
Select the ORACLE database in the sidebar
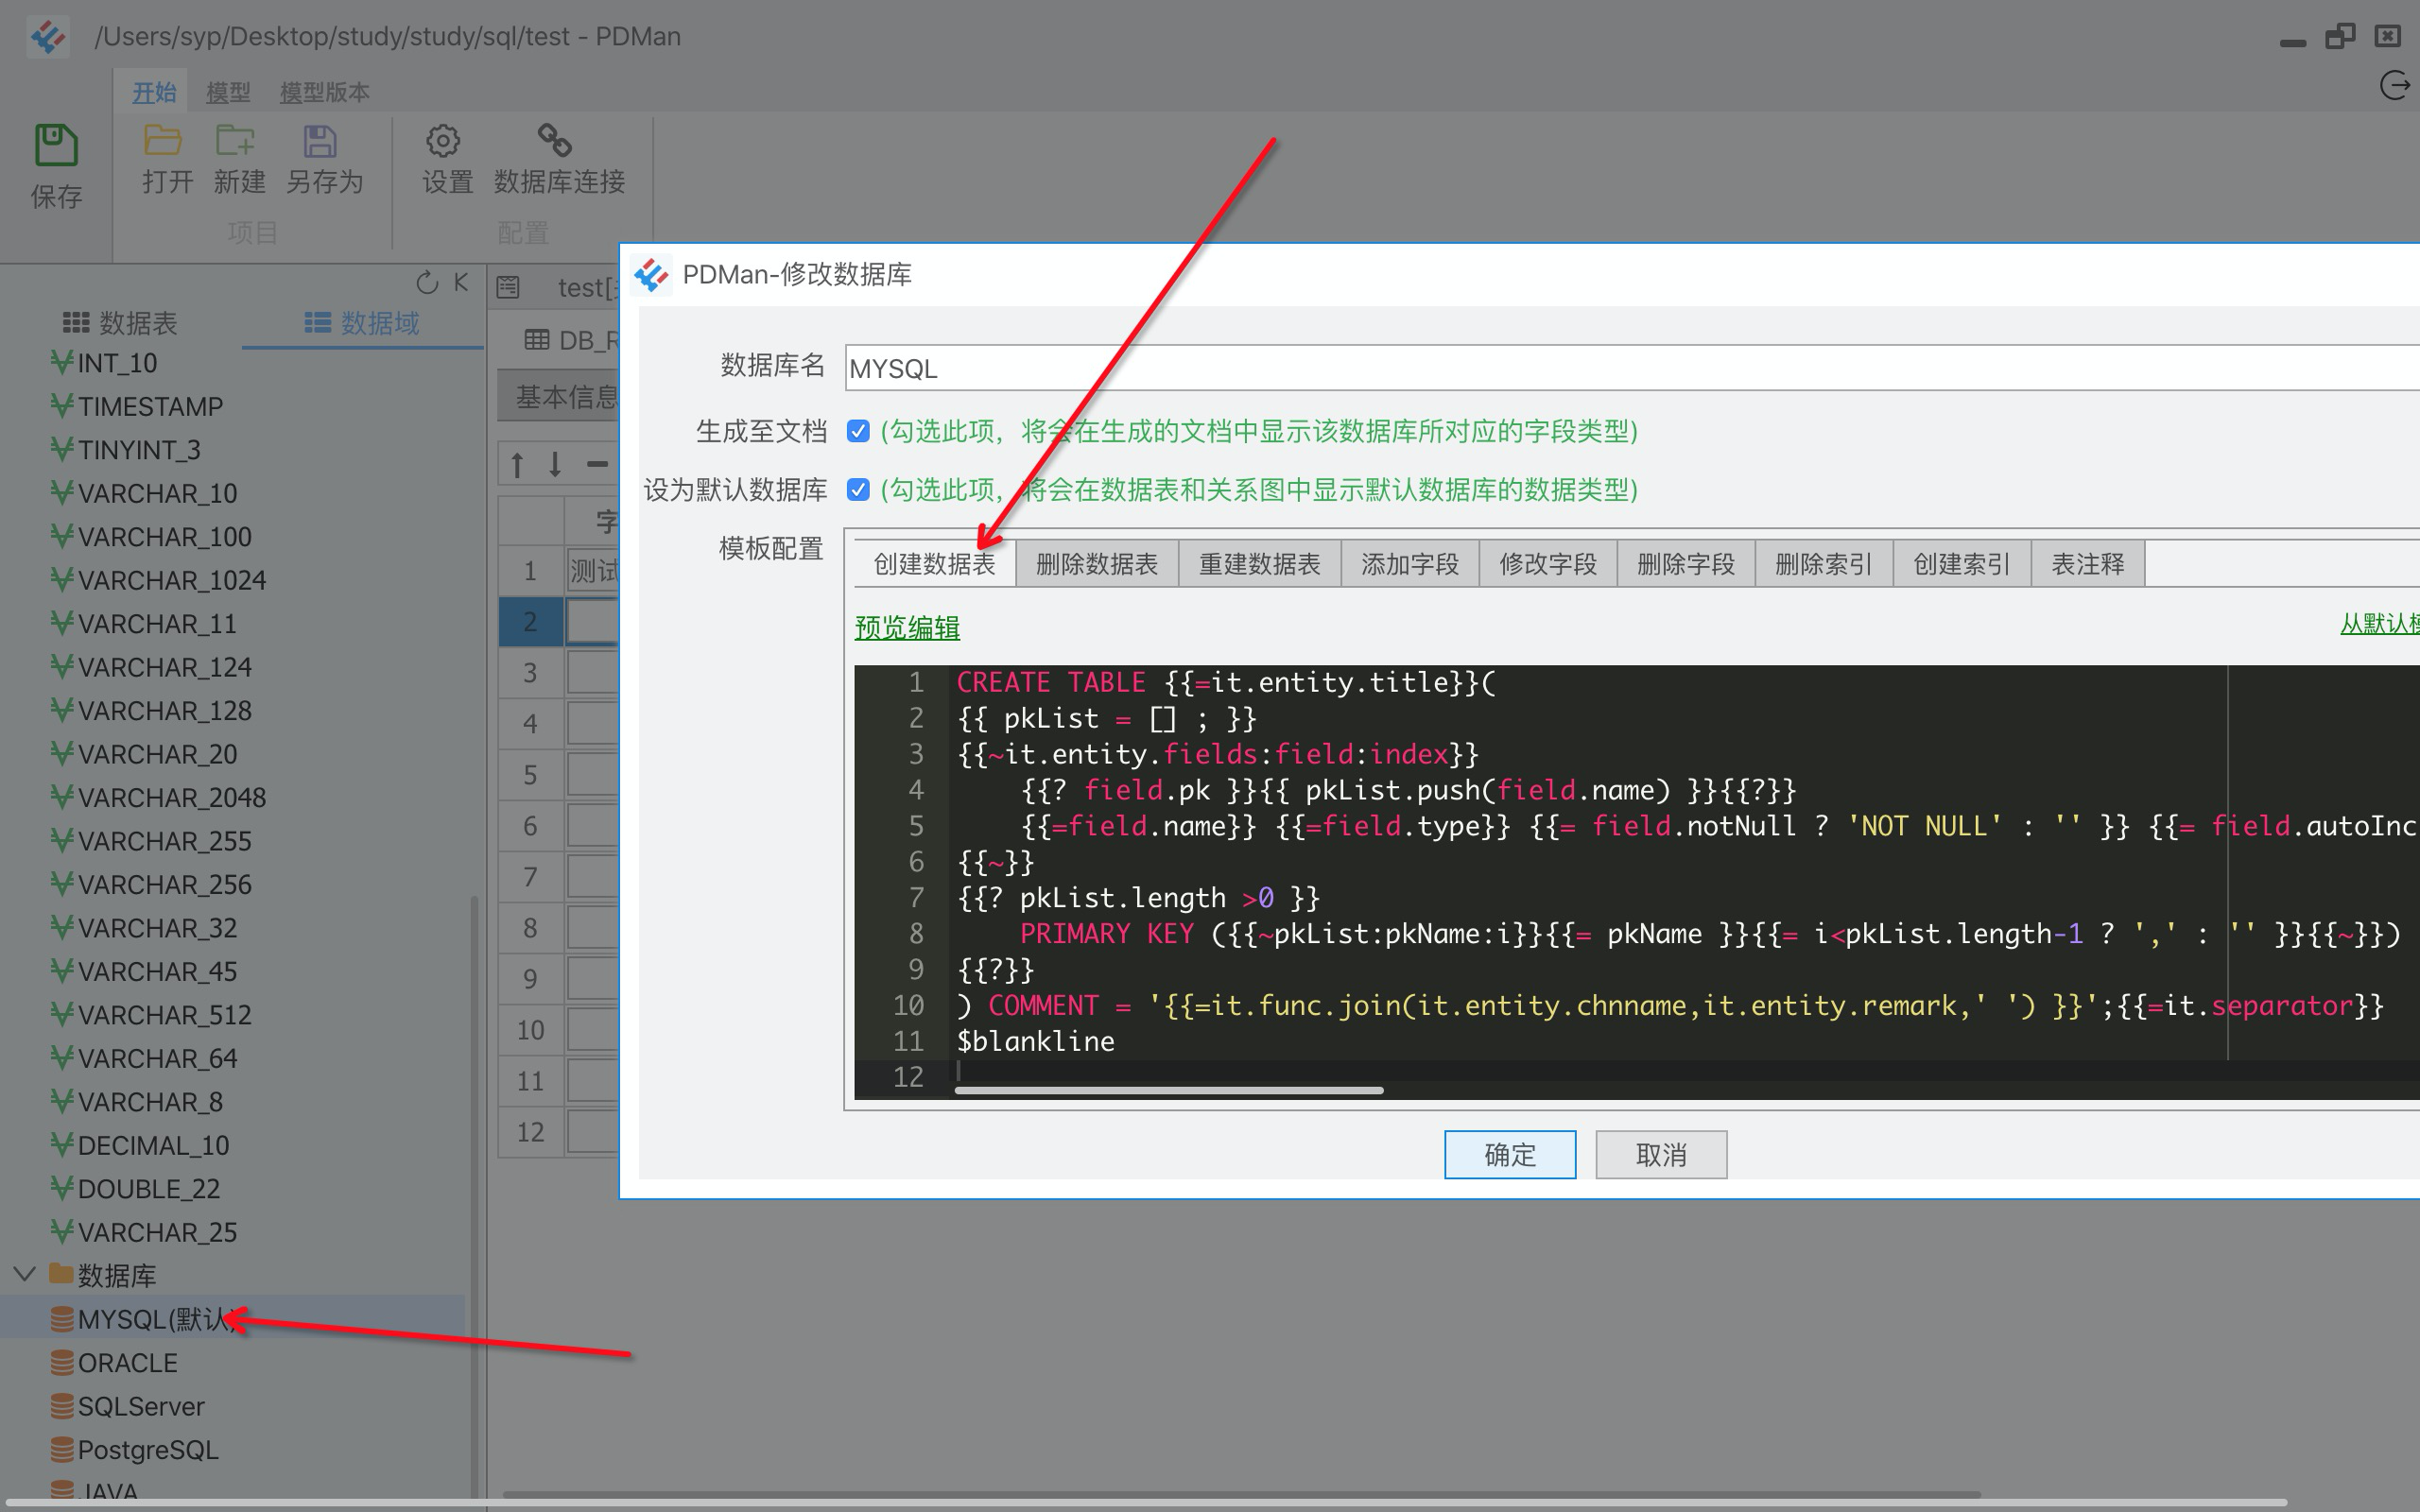(126, 1361)
